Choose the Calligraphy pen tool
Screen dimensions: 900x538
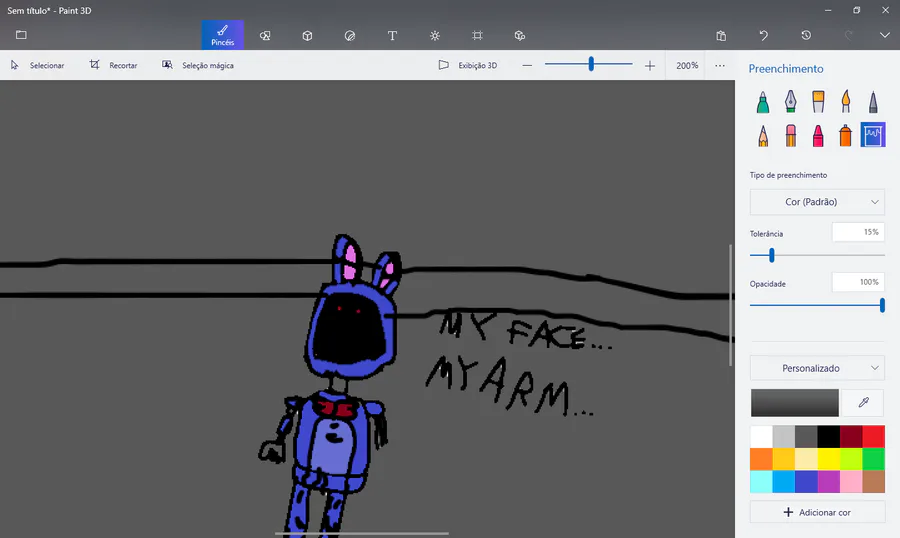click(x=790, y=102)
